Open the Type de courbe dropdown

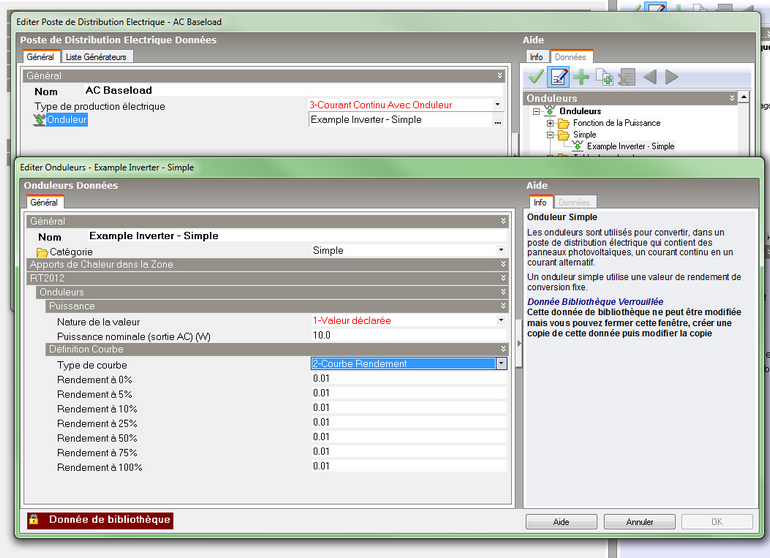pyautogui.click(x=501, y=364)
